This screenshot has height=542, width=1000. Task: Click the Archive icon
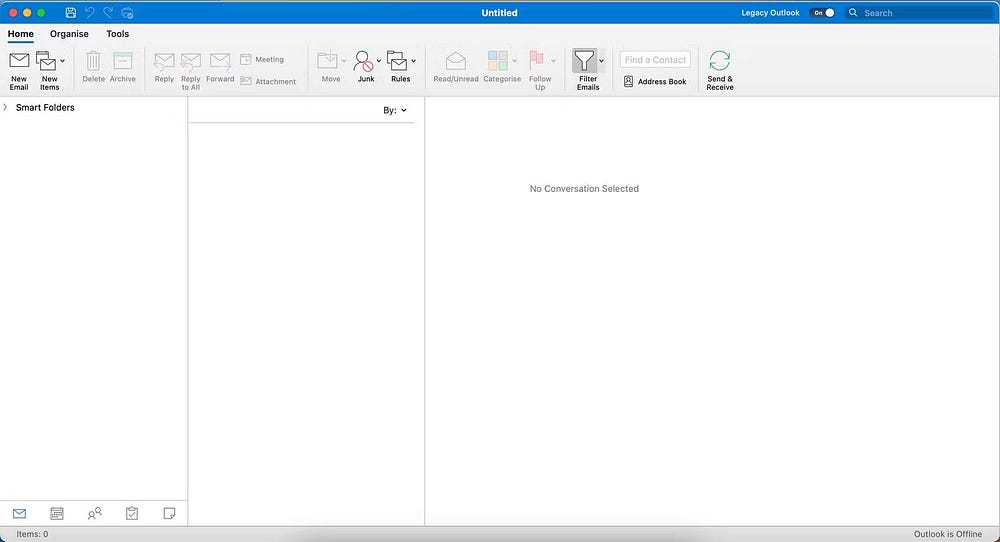point(122,61)
